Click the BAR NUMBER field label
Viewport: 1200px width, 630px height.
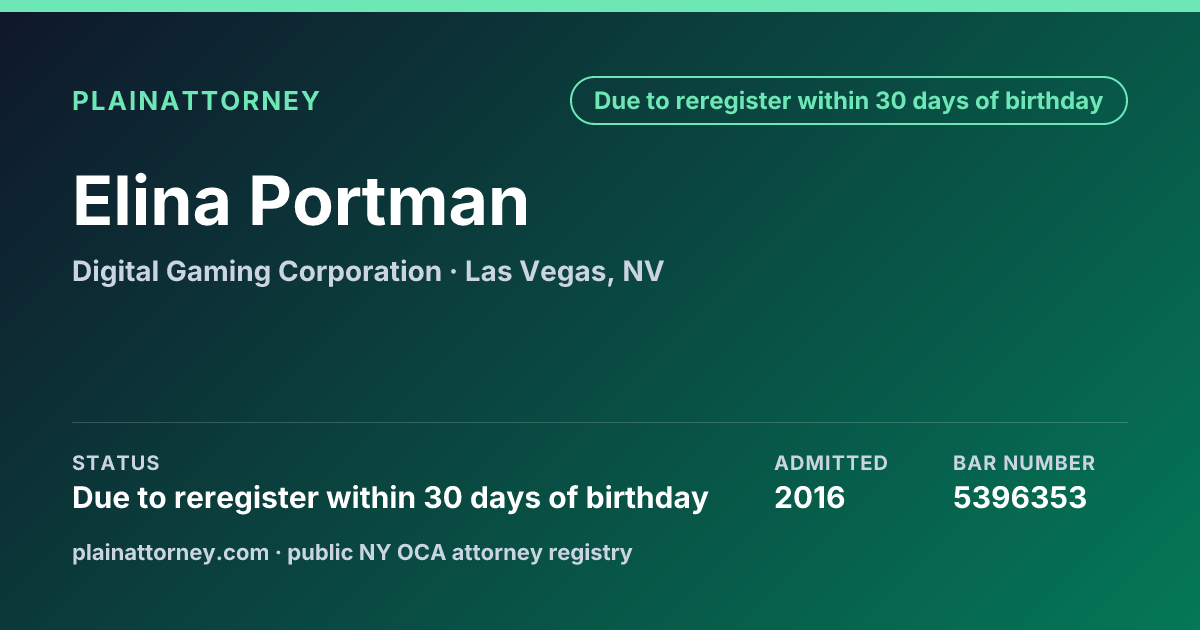[x=1024, y=463]
